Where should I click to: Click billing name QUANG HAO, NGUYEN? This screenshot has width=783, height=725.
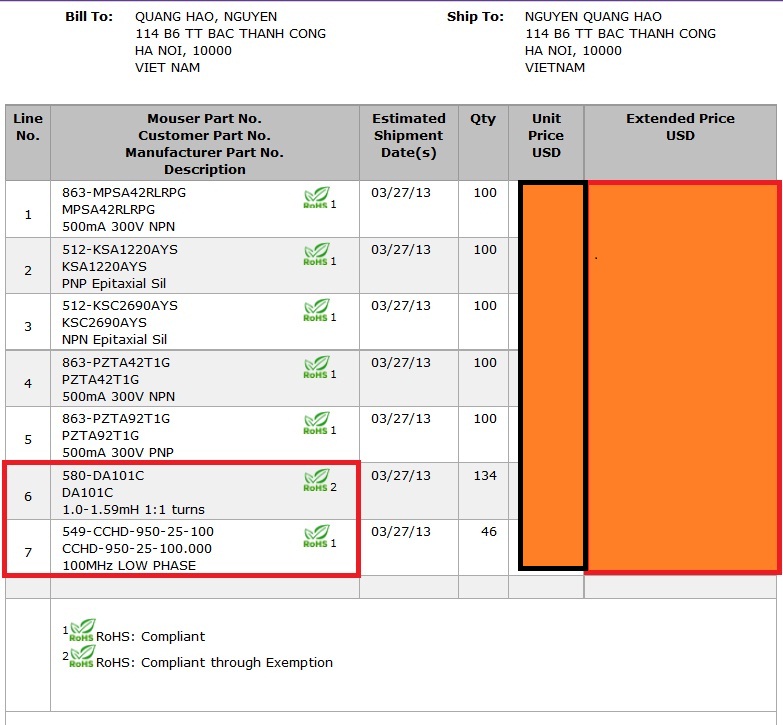point(206,16)
